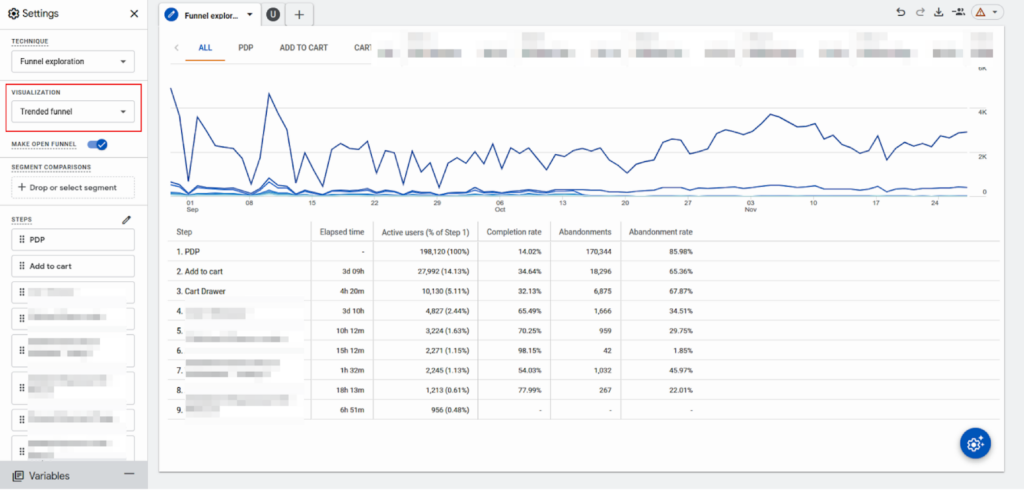Click the 34.64% completion rate cell
This screenshot has width=1024, height=490.
click(x=530, y=270)
